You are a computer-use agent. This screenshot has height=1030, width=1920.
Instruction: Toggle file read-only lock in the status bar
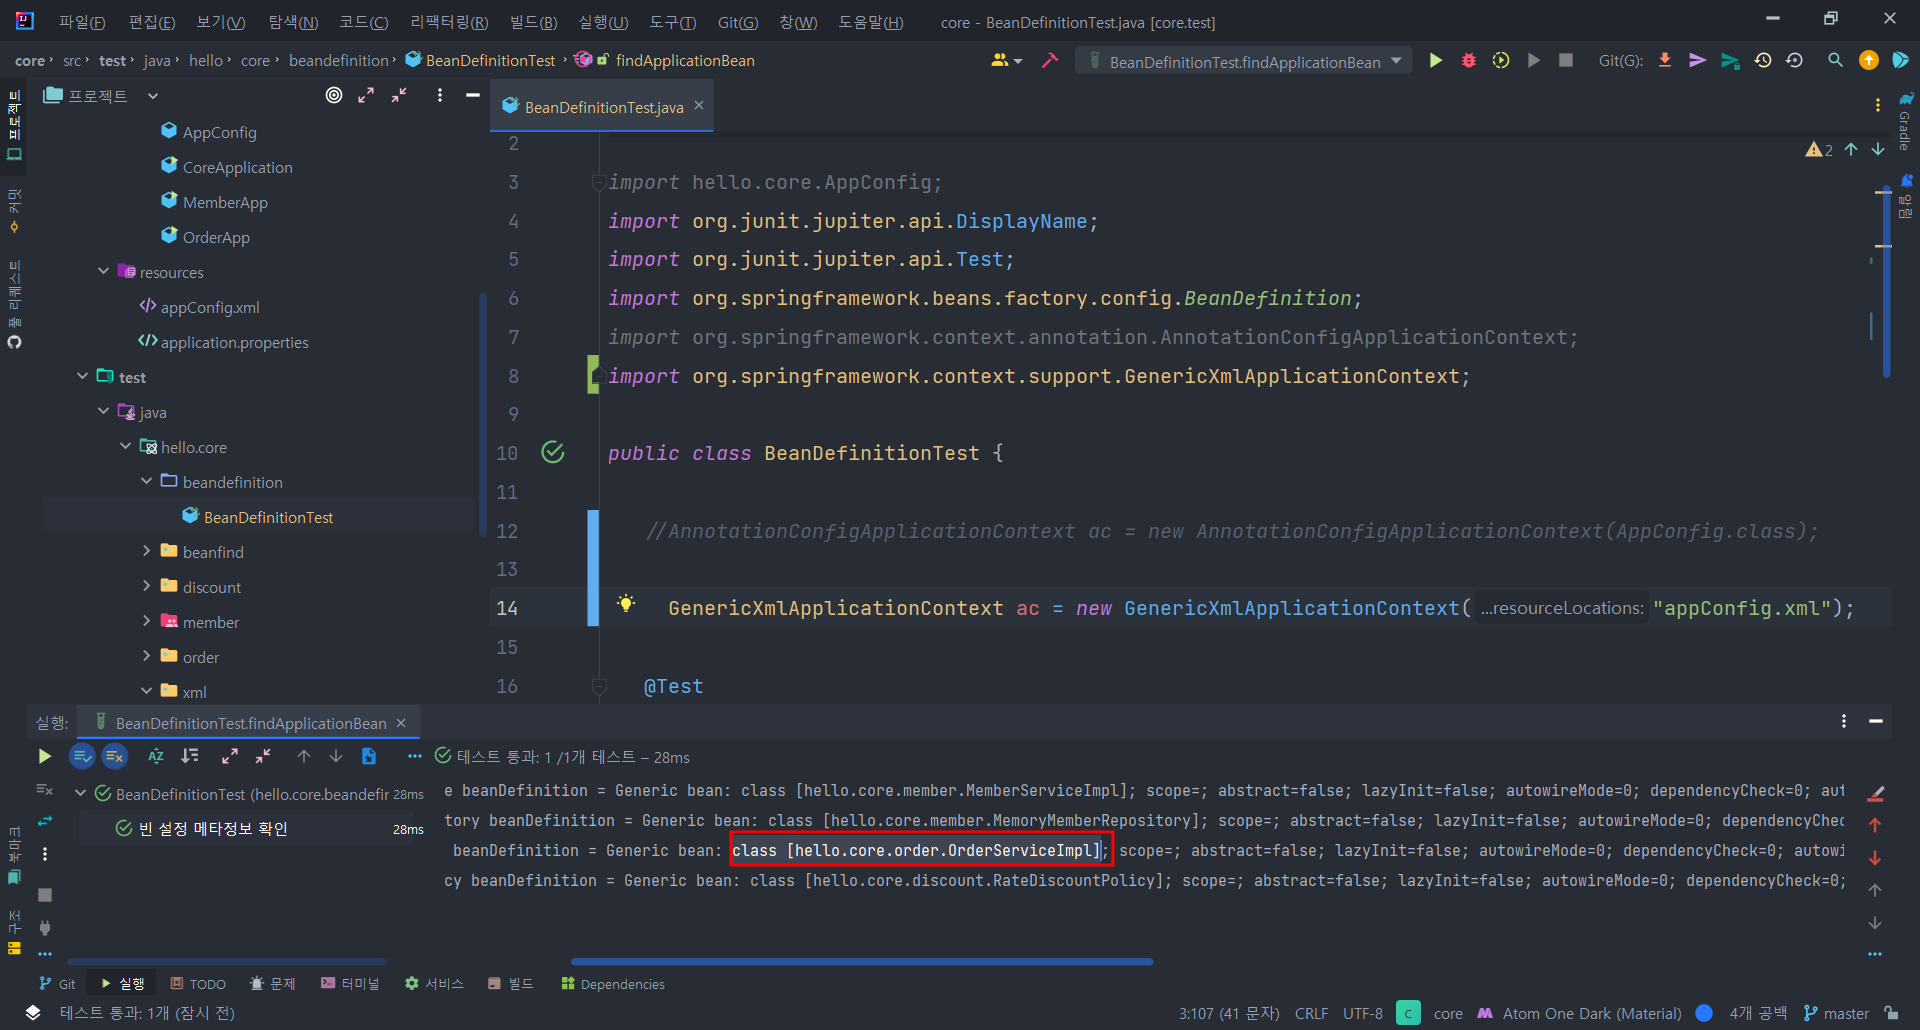click(x=1891, y=1013)
